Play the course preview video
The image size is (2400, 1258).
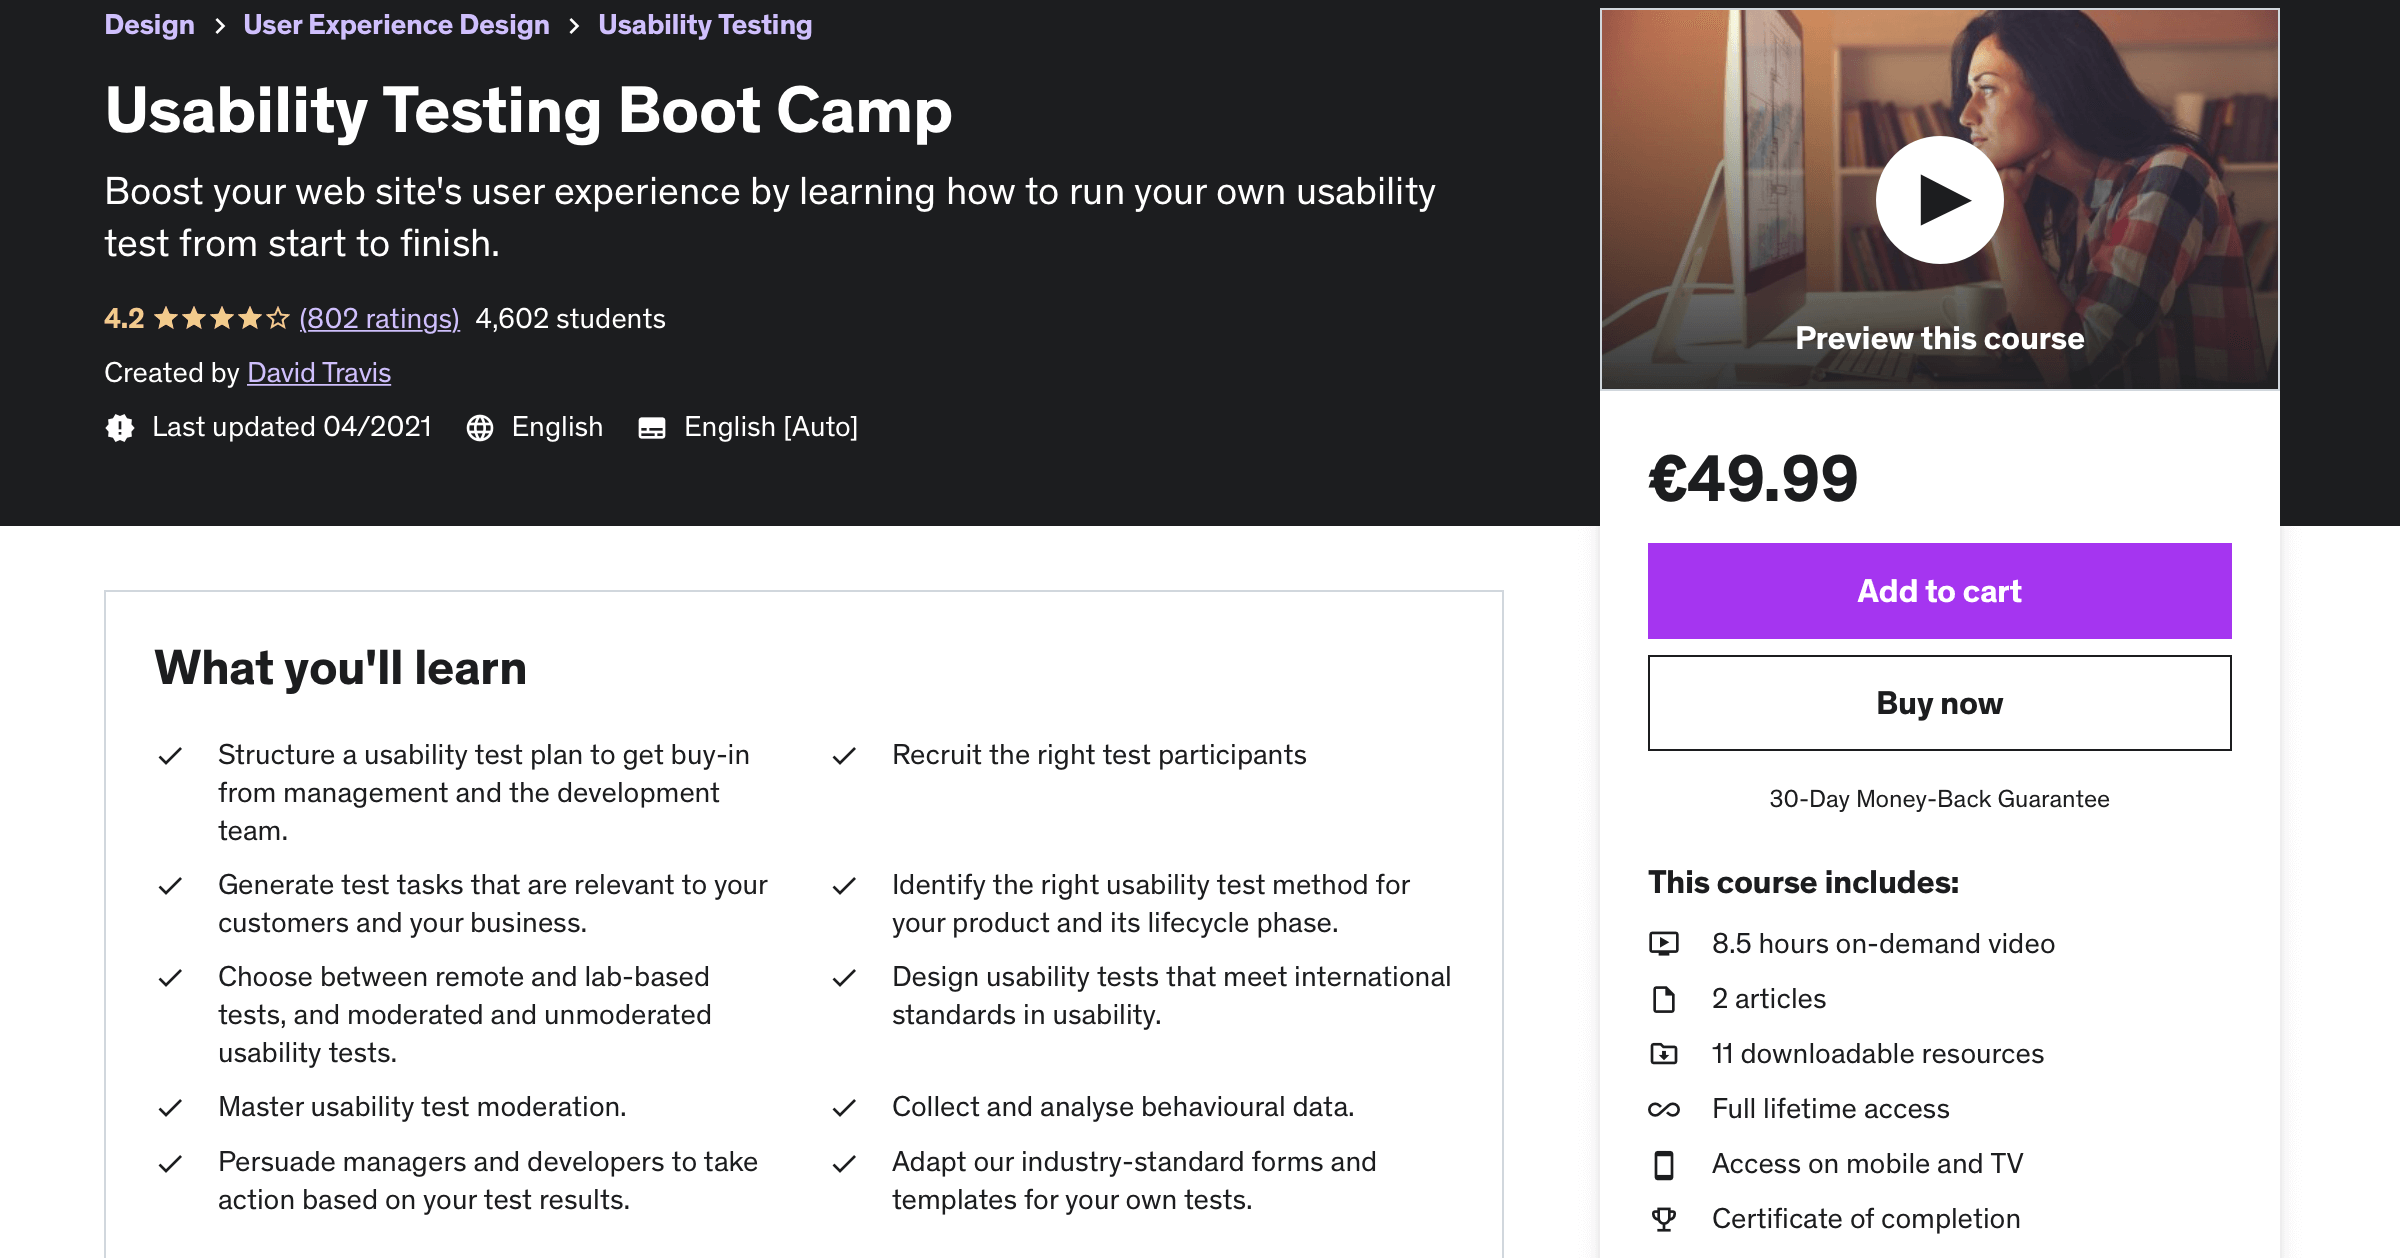tap(1939, 200)
